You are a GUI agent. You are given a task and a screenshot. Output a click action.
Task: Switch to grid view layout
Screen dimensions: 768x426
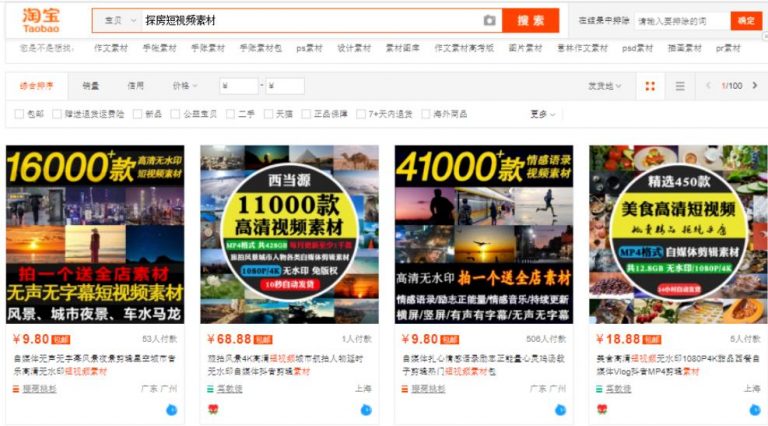click(650, 86)
